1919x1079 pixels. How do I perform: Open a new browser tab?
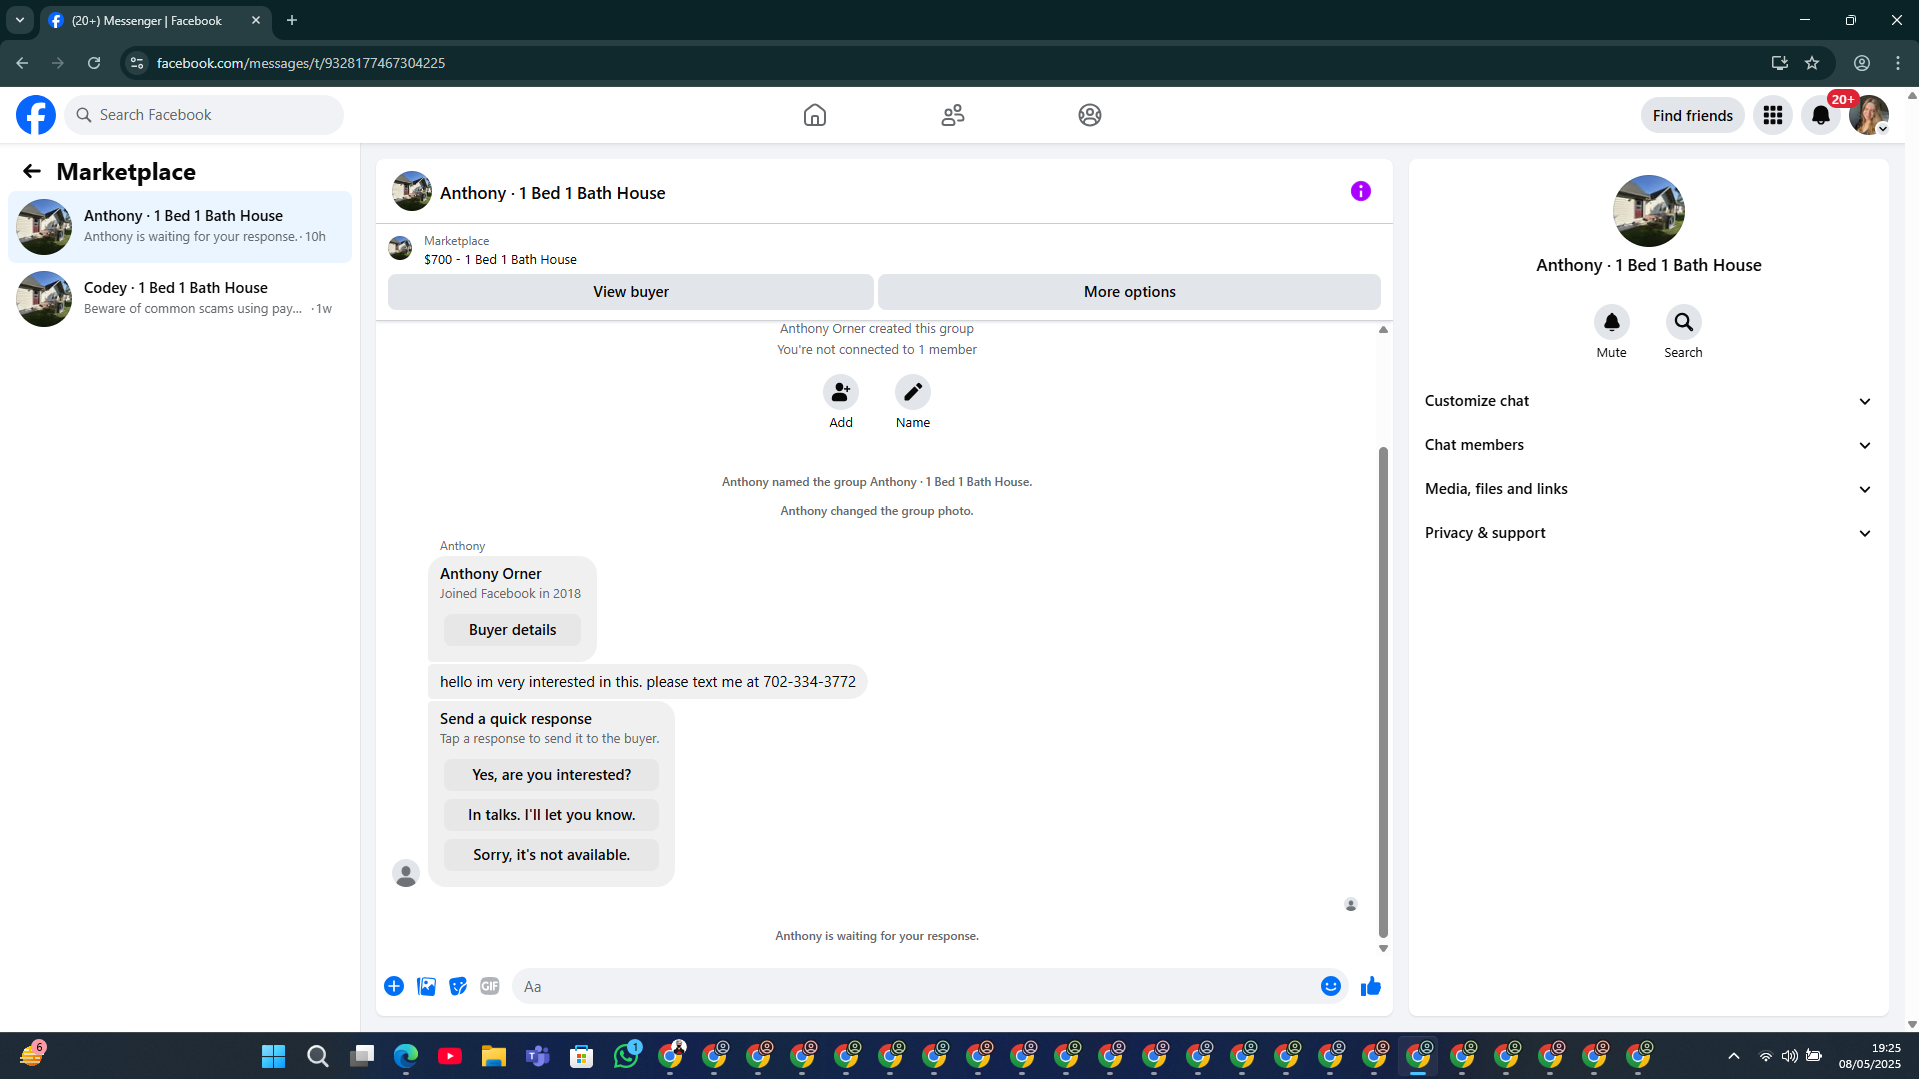[x=292, y=20]
